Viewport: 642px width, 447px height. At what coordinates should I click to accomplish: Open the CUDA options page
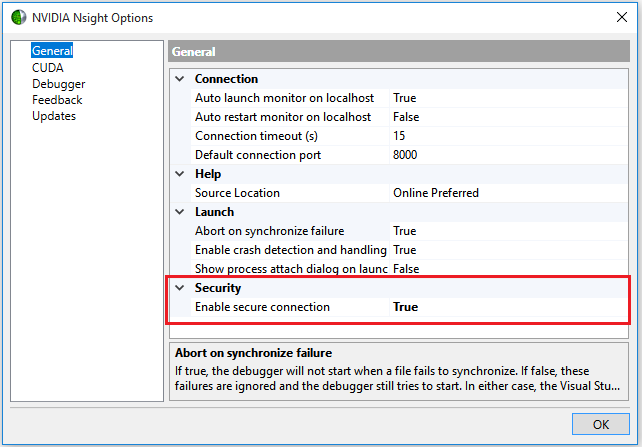[x=47, y=68]
